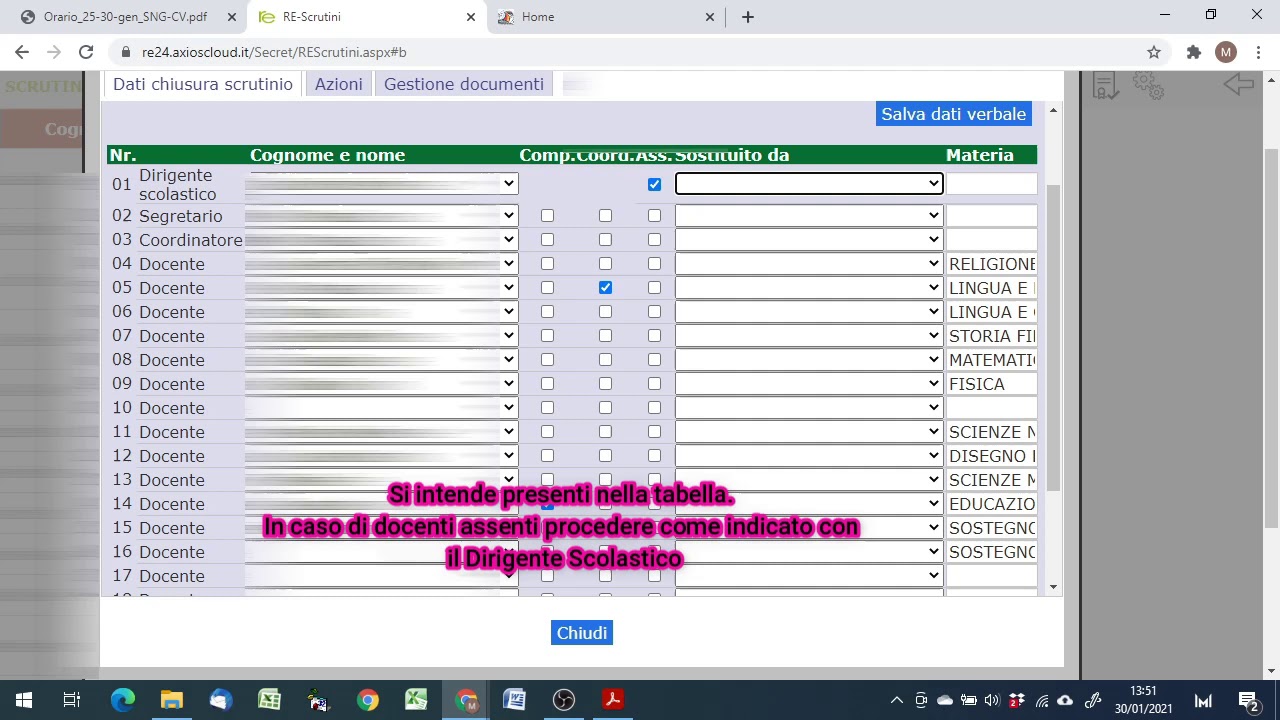Switch to Dati chiusura scrutinio tab
This screenshot has height=720, width=1280.
pyautogui.click(x=203, y=84)
